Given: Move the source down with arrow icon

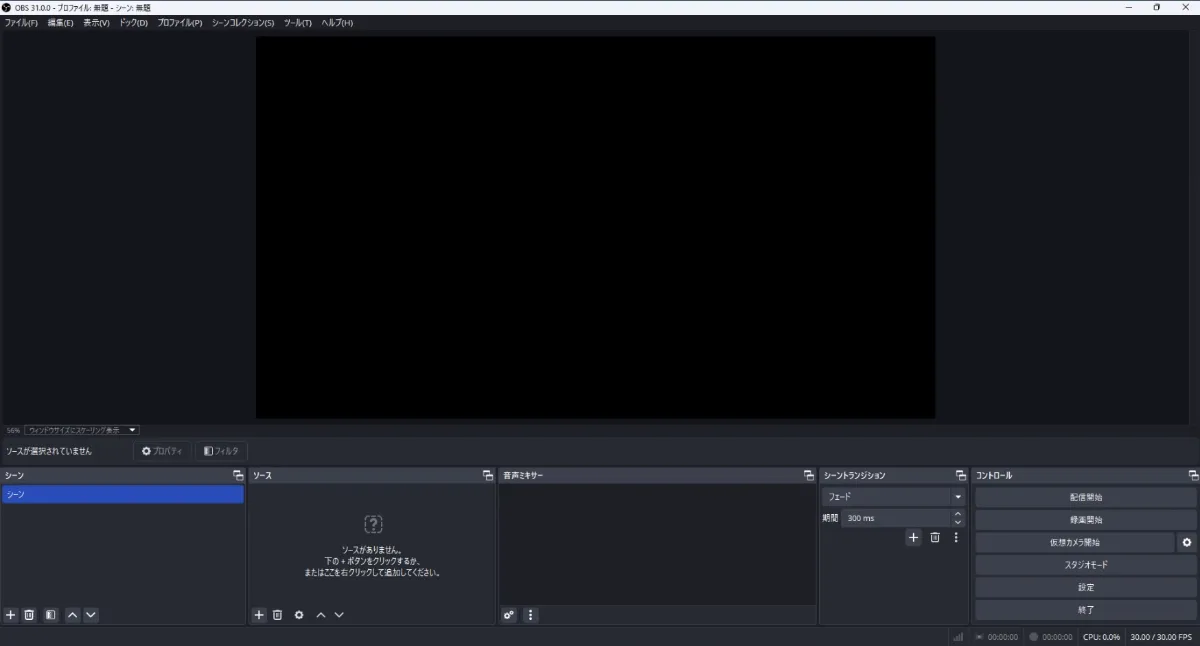Looking at the screenshot, I should (x=339, y=615).
